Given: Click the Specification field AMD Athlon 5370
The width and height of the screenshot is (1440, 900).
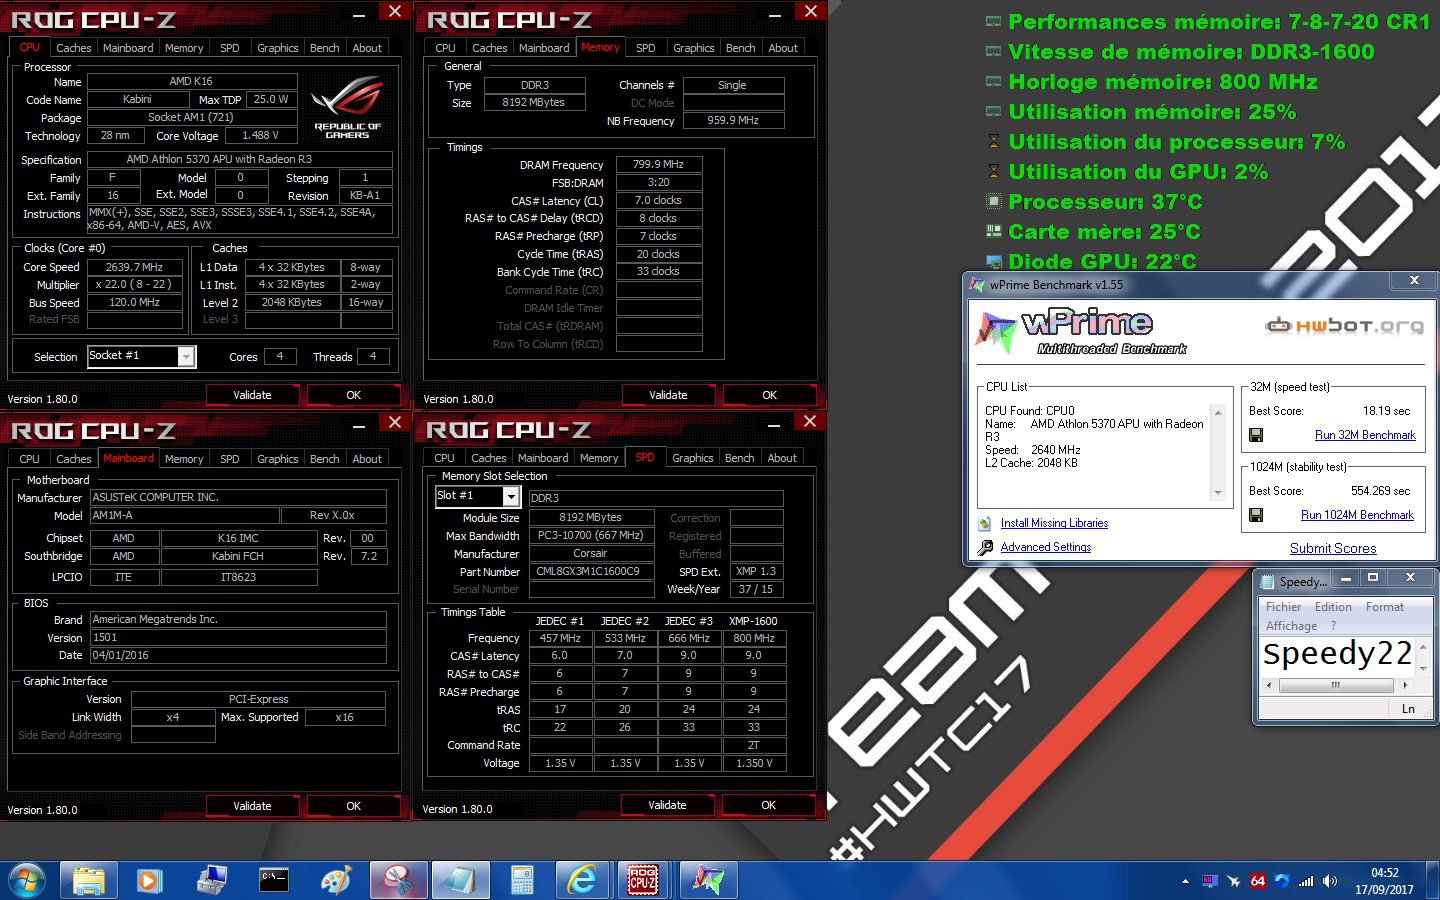Looking at the screenshot, I should coord(240,159).
